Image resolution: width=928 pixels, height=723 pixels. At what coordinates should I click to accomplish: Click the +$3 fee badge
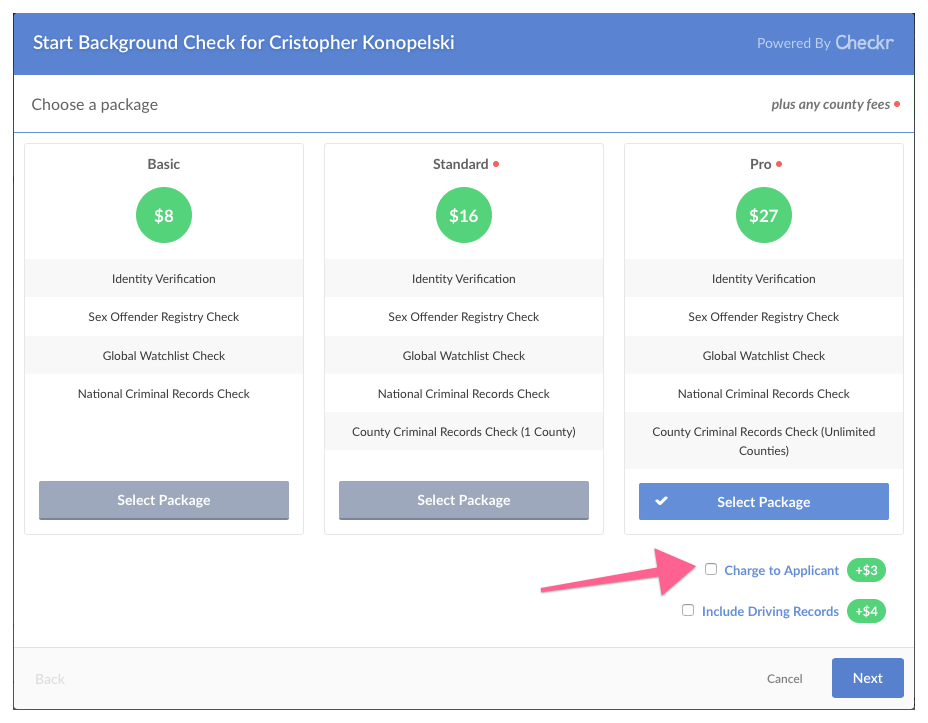pos(866,571)
